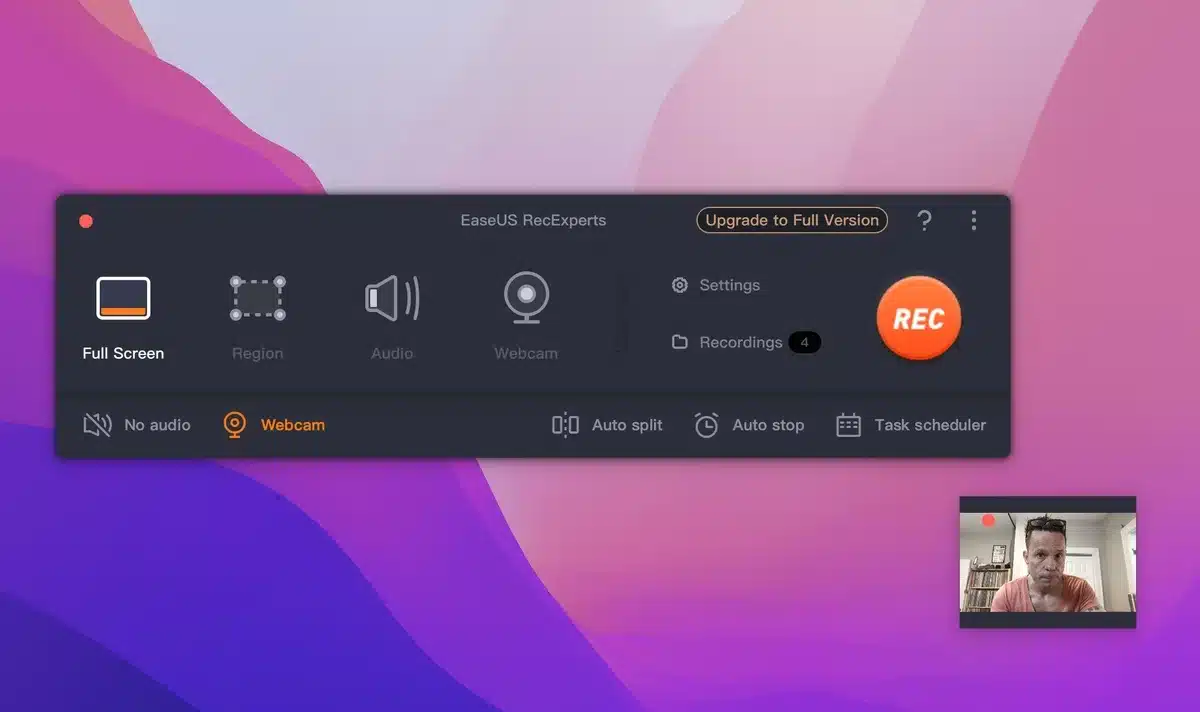The width and height of the screenshot is (1200, 712).
Task: Click the Region label text
Action: [257, 353]
